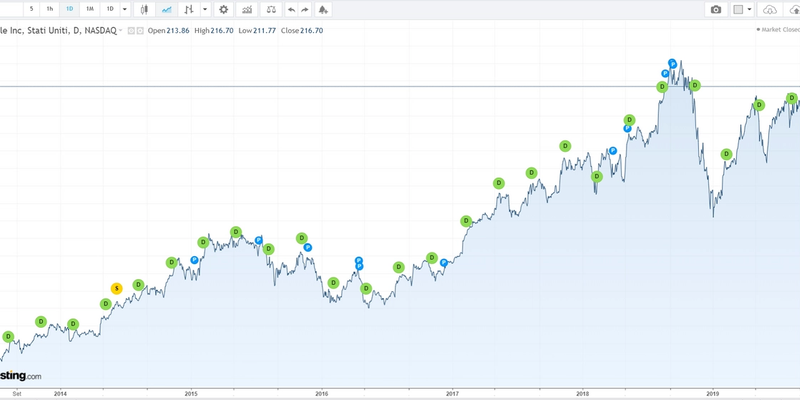Click the 2019 label on the time axis

tap(713, 393)
